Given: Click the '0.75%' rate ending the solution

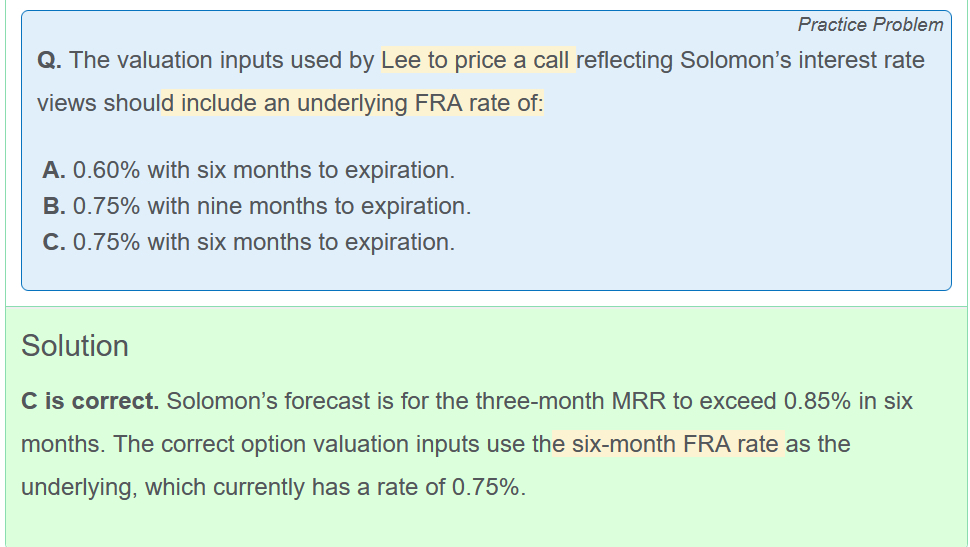Looking at the screenshot, I should pos(487,487).
